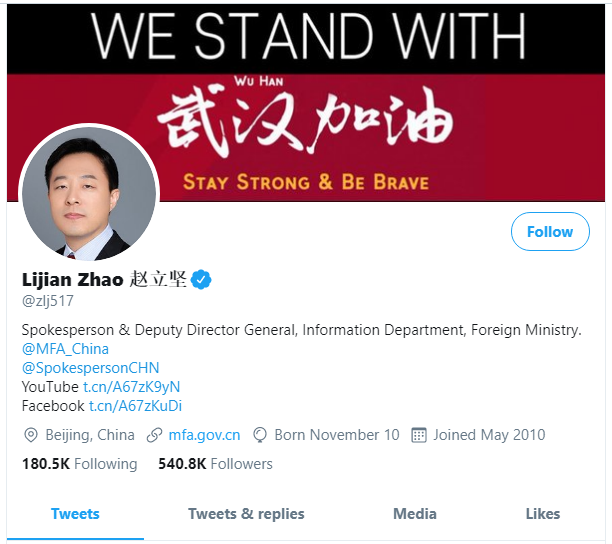Click the birthday balloon icon

click(260, 435)
